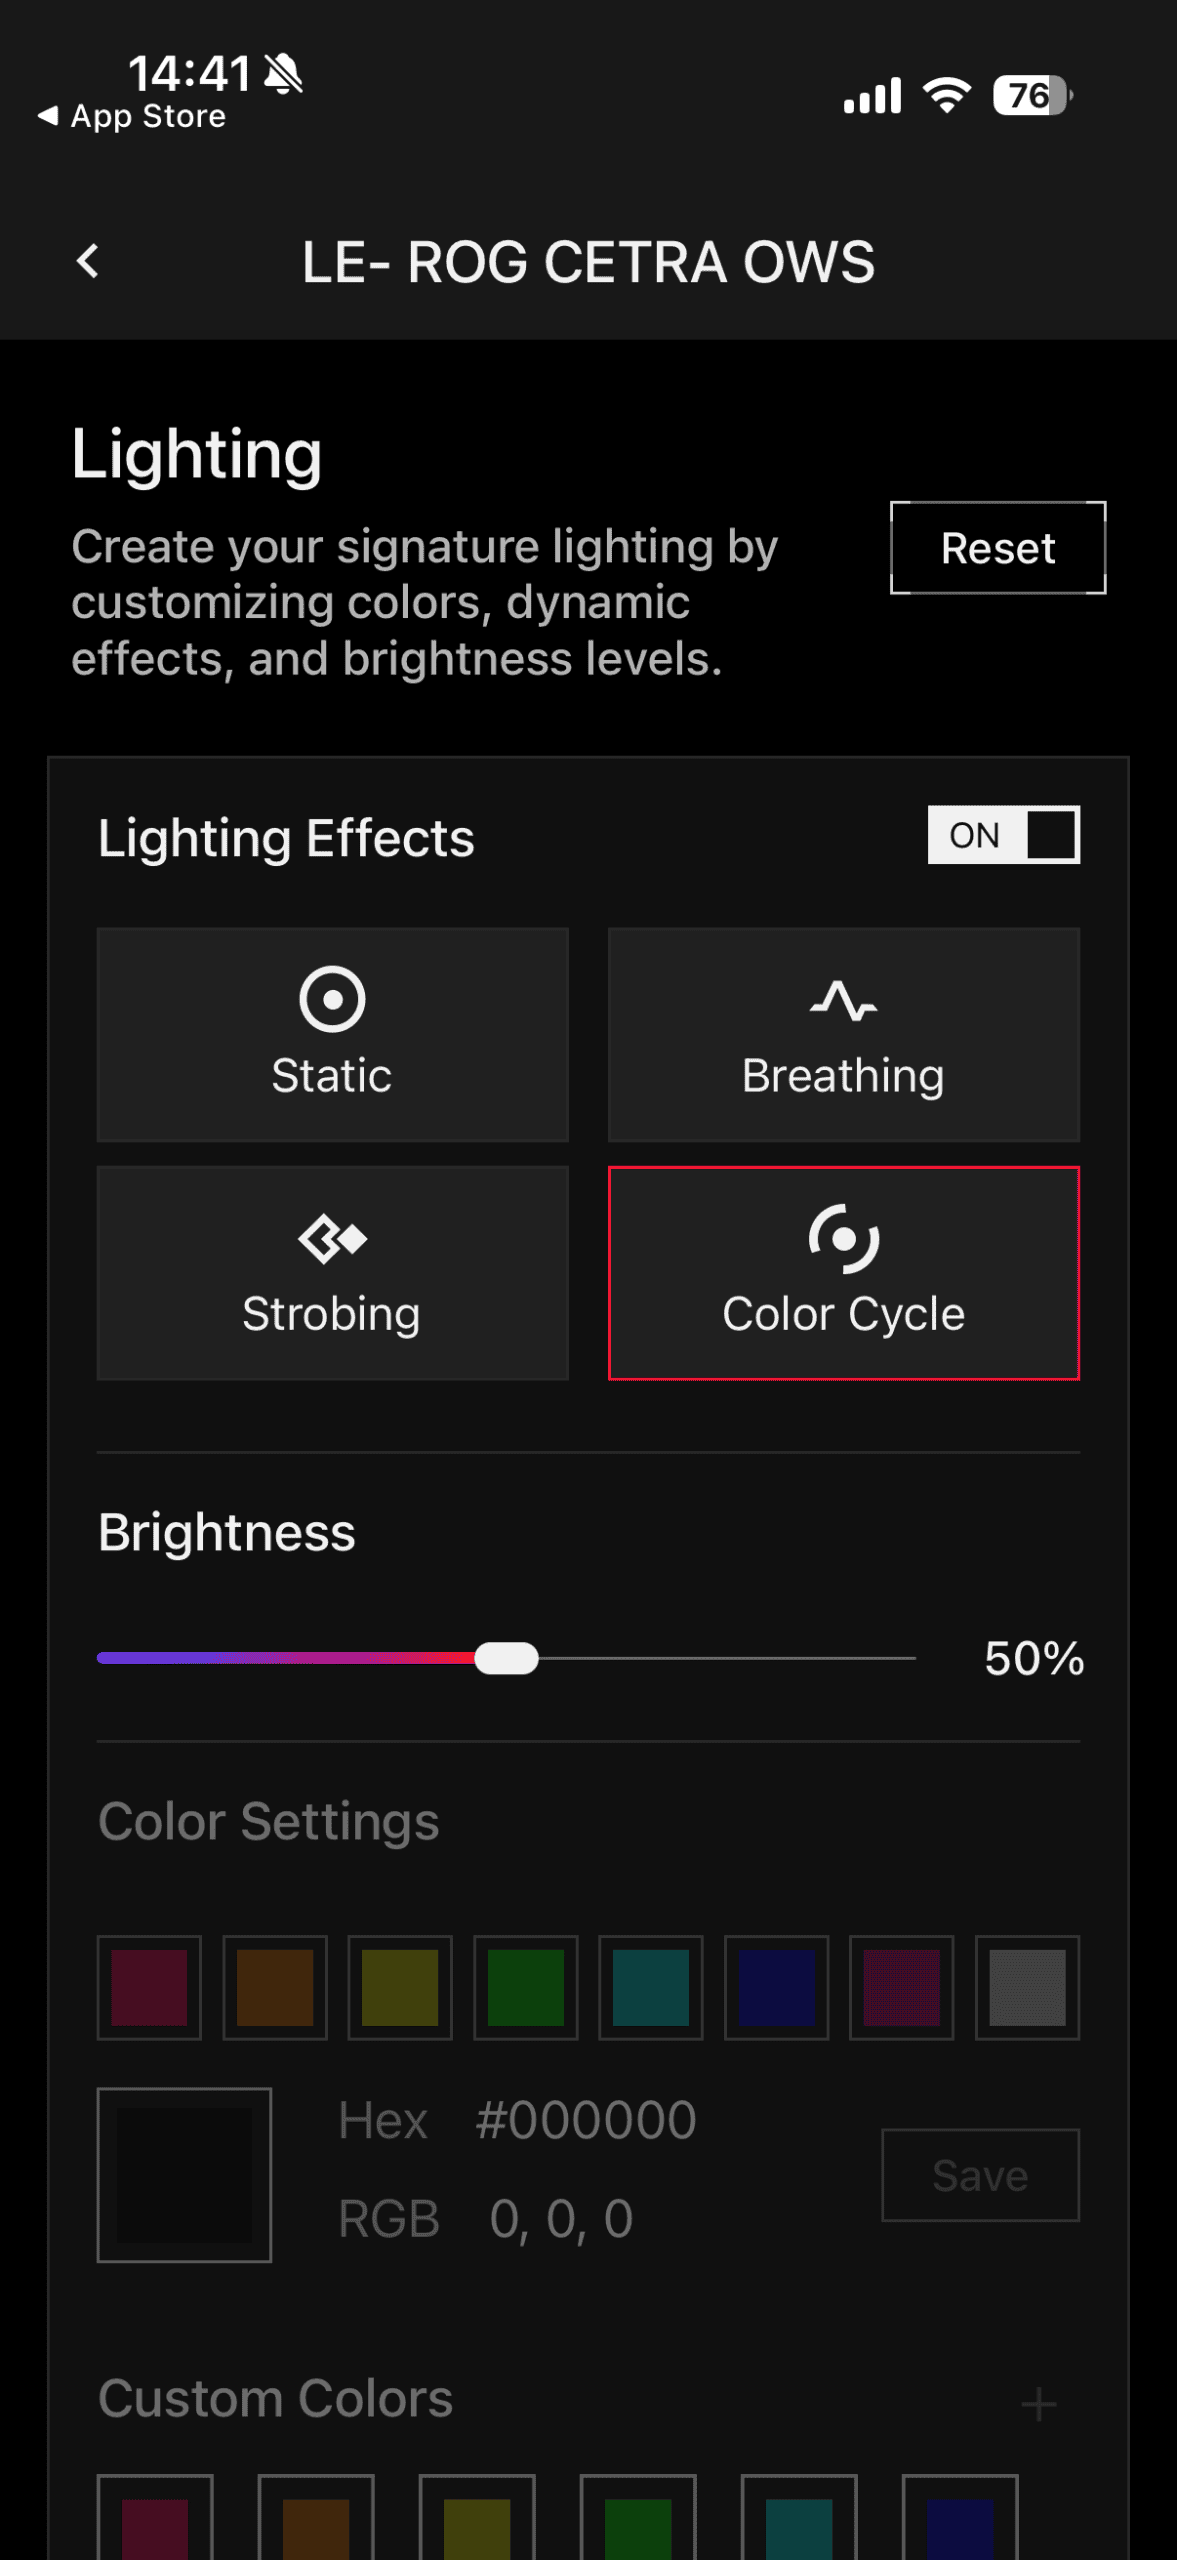The height and width of the screenshot is (2560, 1177).
Task: Open the large black color preview box
Action: (184, 2174)
